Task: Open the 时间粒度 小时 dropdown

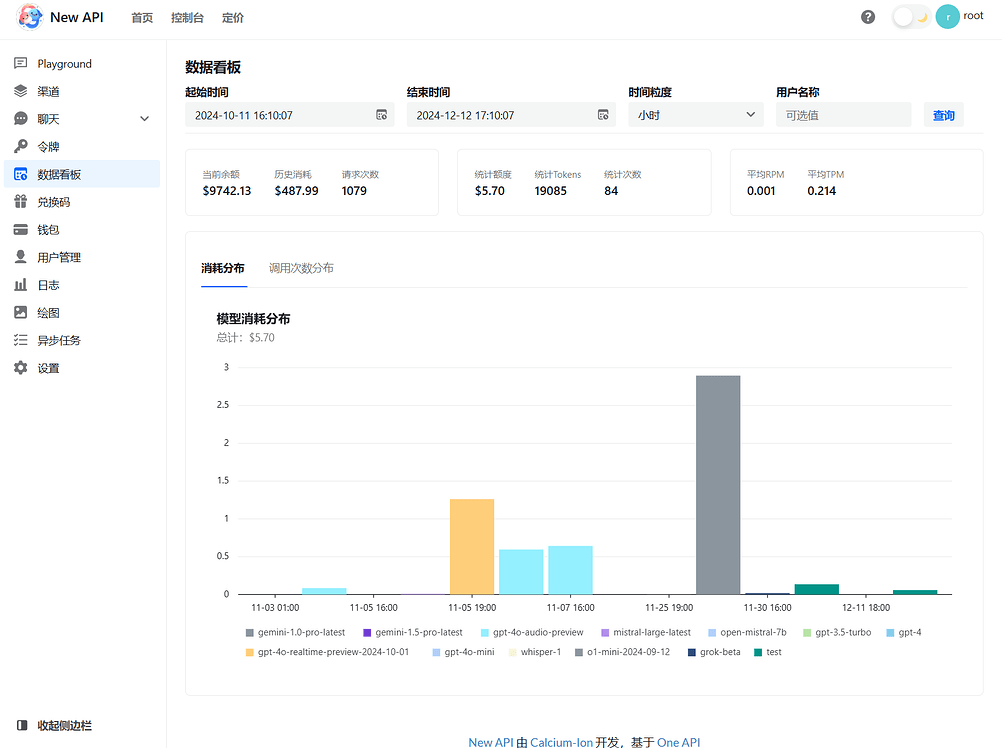Action: [696, 115]
